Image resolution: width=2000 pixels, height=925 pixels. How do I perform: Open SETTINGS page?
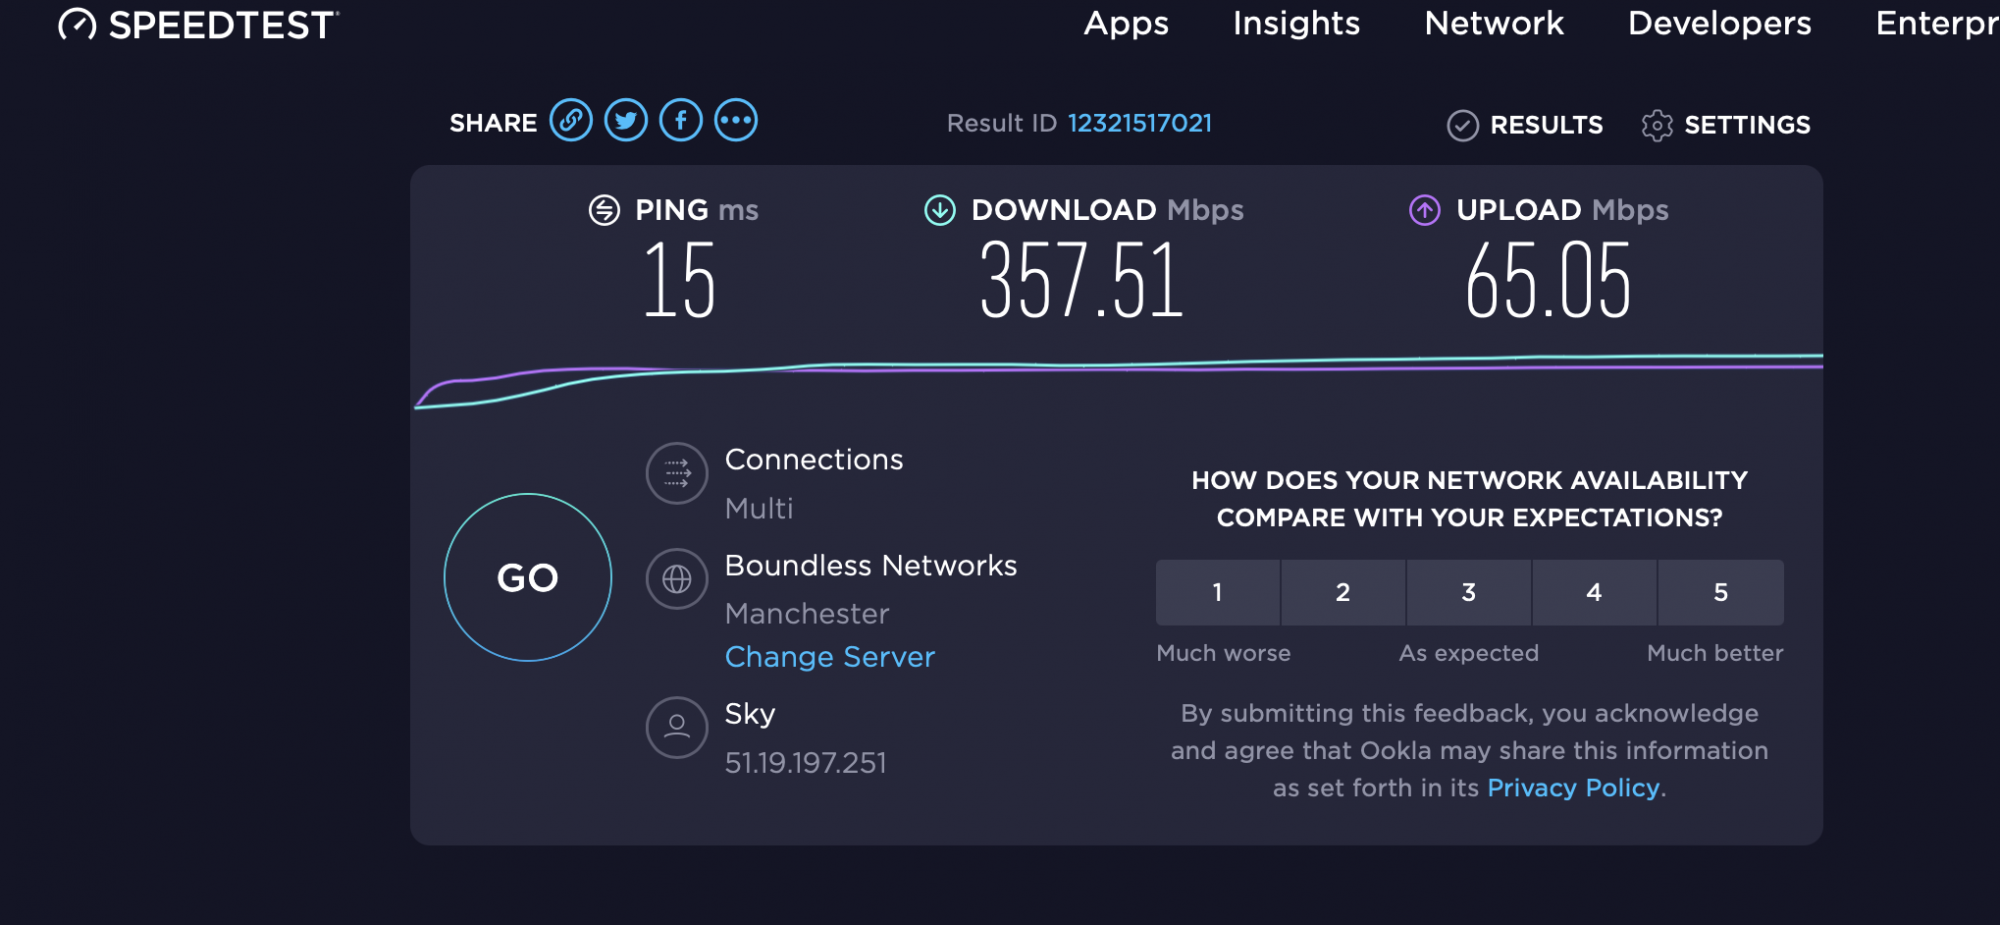(x=1747, y=125)
